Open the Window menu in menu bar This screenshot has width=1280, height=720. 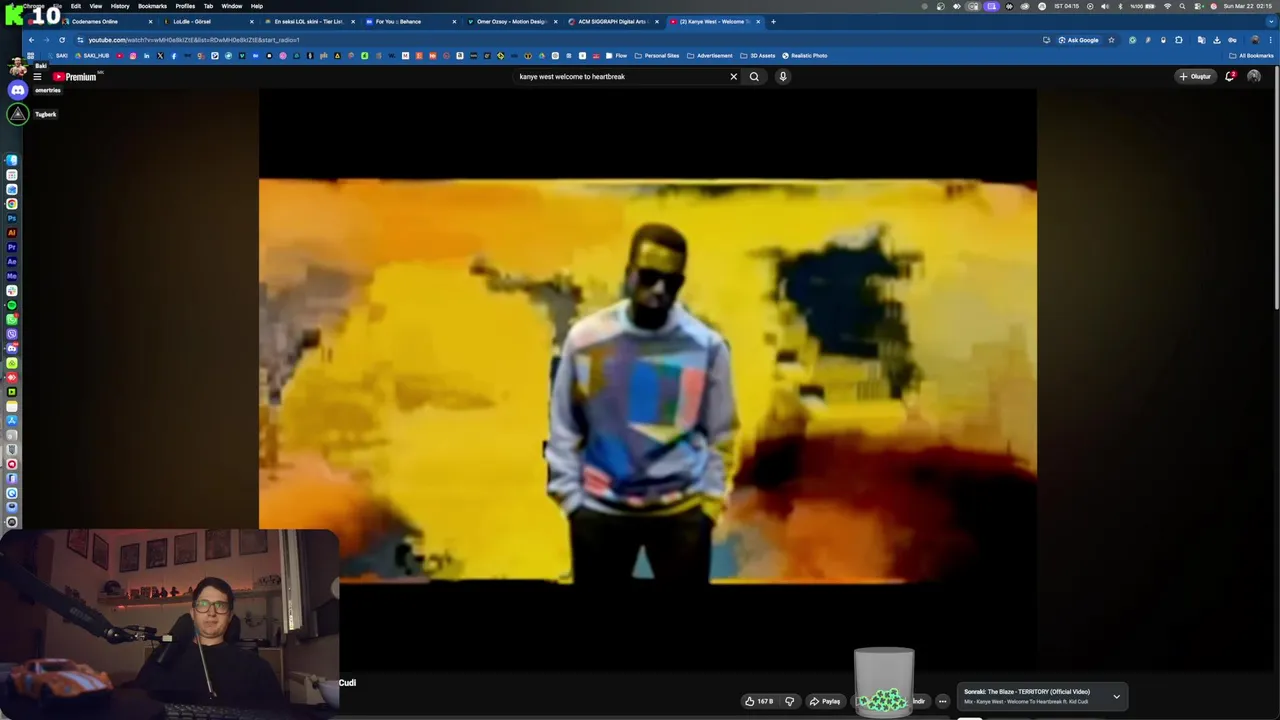pyautogui.click(x=231, y=6)
